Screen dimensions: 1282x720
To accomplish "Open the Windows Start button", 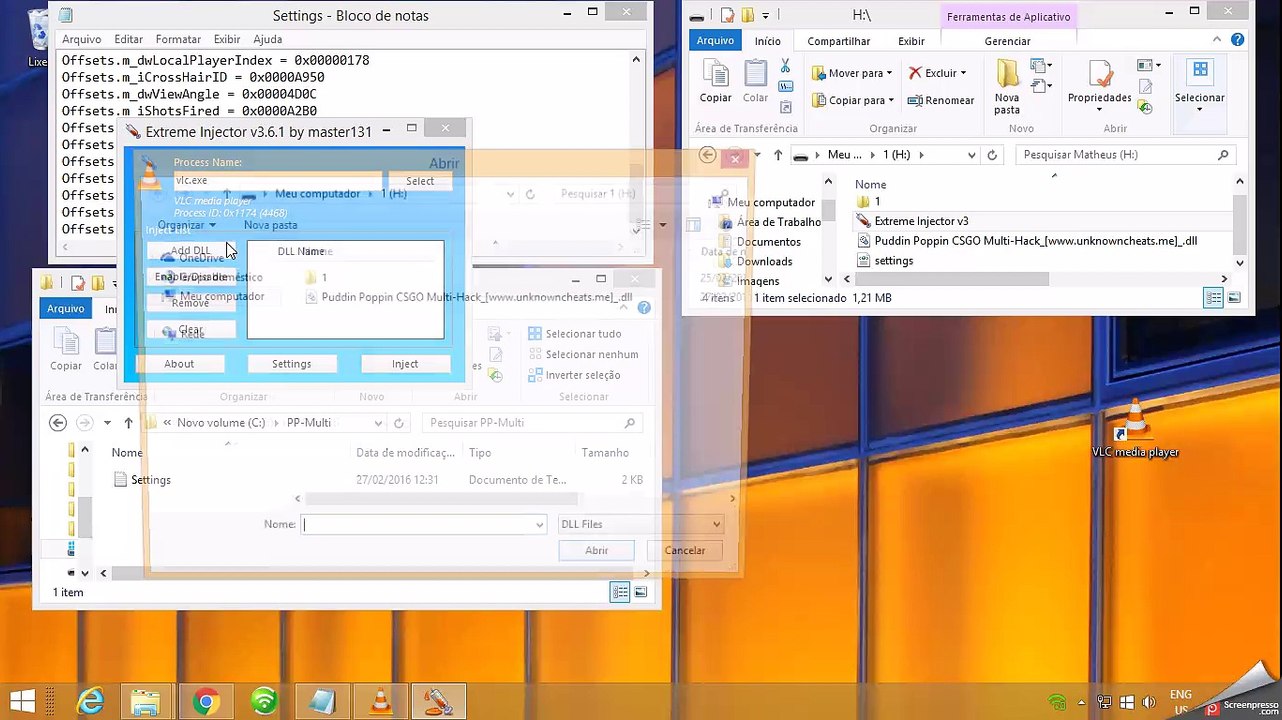I will 22,701.
